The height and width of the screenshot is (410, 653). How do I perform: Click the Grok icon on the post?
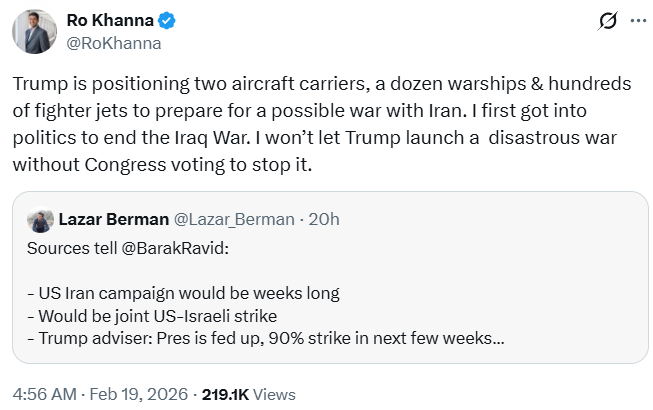coord(605,21)
